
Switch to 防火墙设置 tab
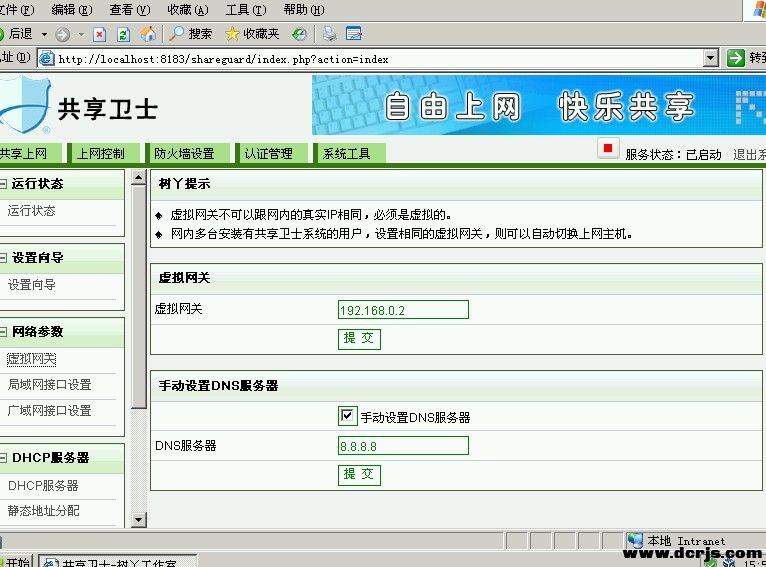tap(184, 154)
